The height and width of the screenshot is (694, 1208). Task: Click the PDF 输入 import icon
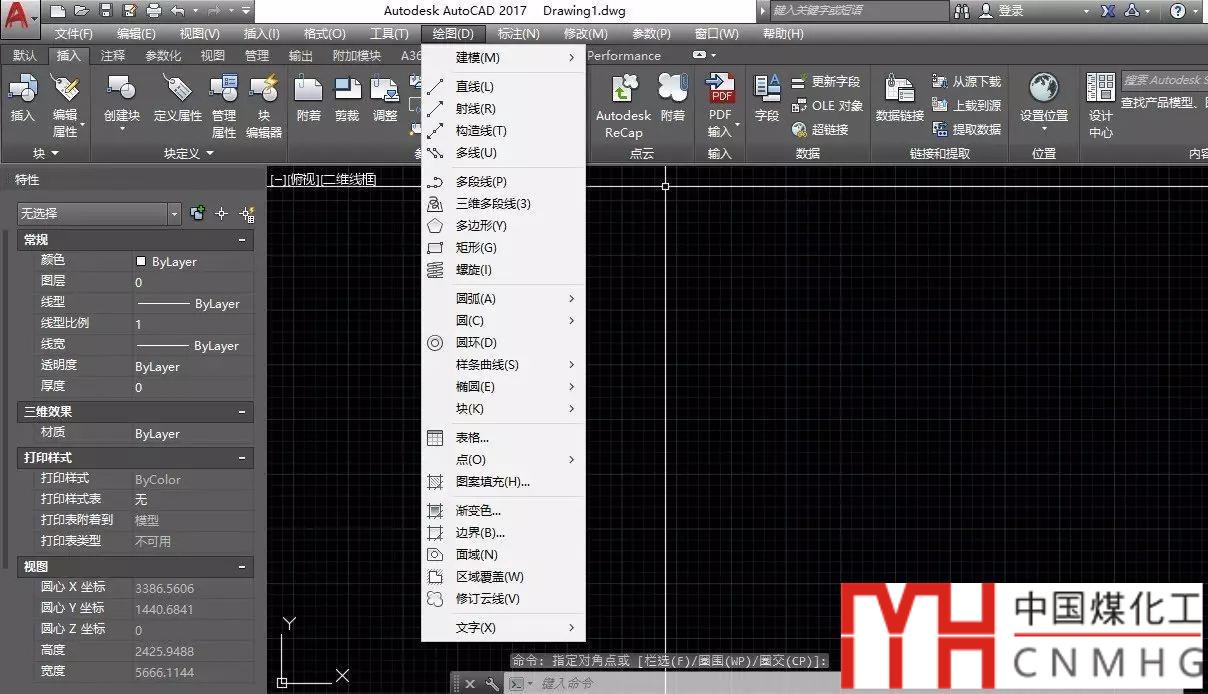pyautogui.click(x=720, y=91)
